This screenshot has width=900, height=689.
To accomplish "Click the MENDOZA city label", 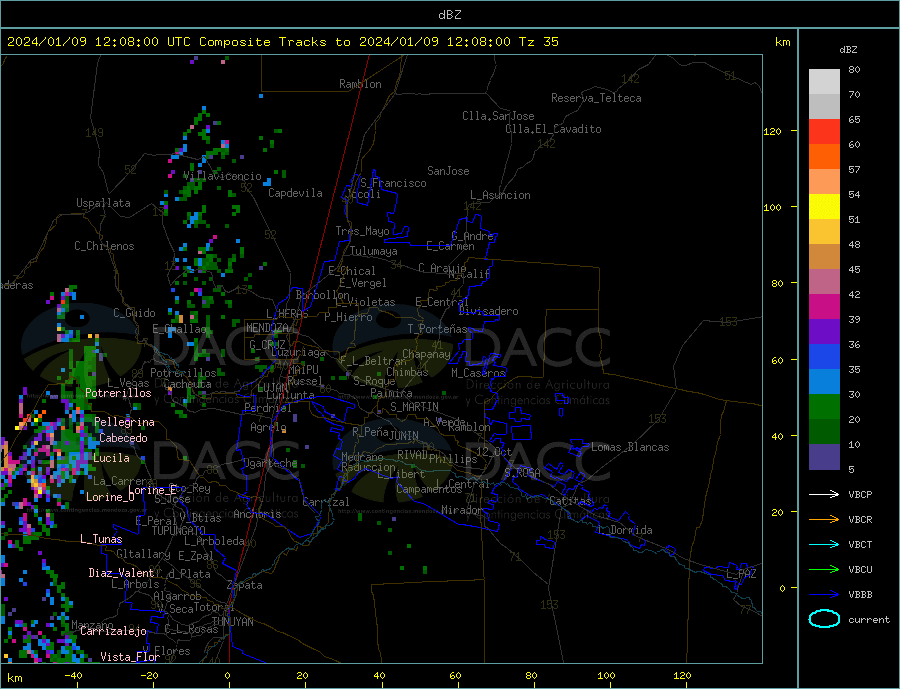I will click(267, 328).
